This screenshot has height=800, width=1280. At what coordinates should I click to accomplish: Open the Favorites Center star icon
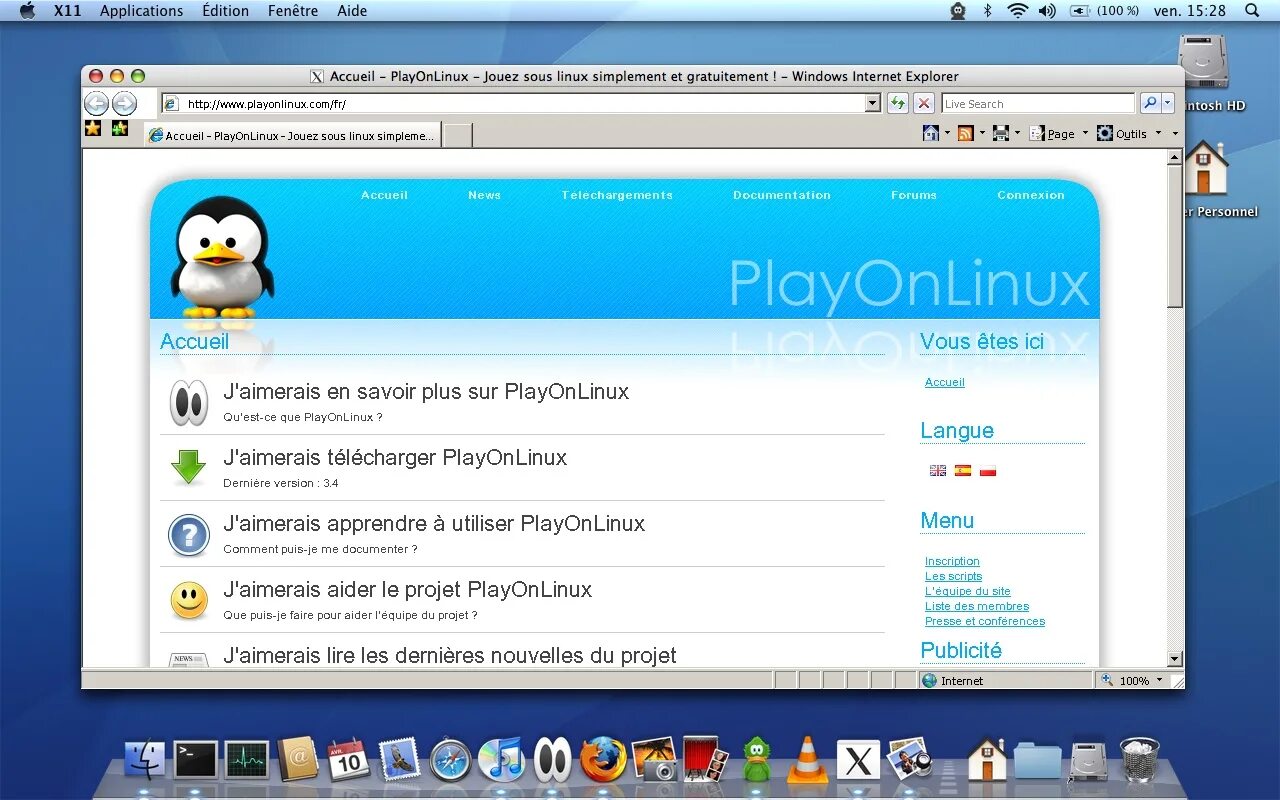[93, 128]
